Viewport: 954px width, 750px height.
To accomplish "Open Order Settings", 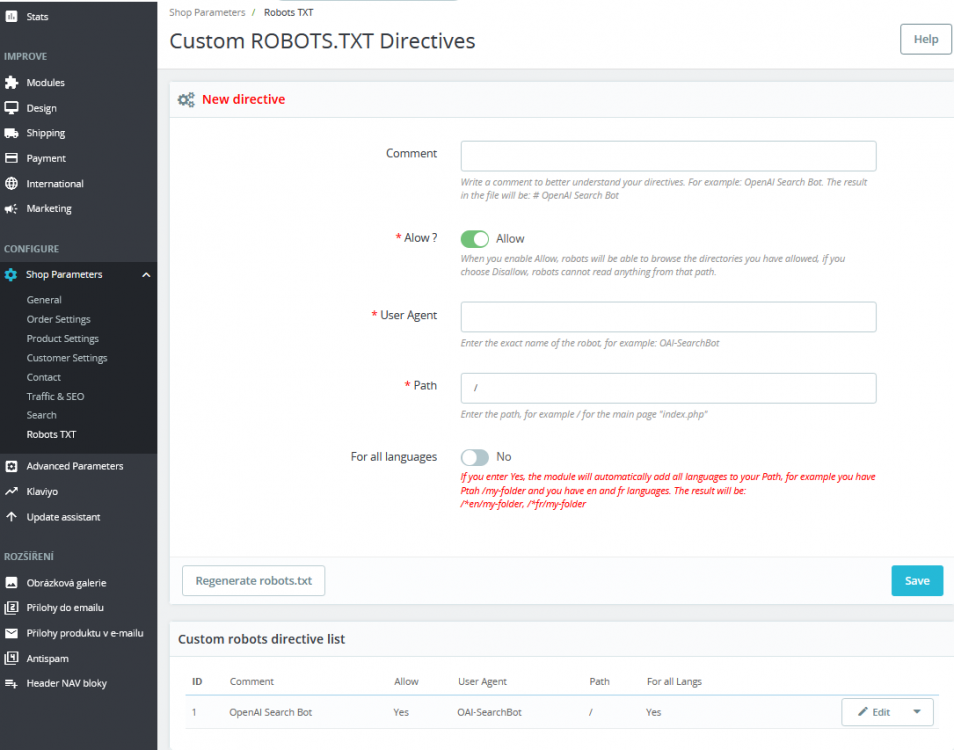I will pos(58,319).
